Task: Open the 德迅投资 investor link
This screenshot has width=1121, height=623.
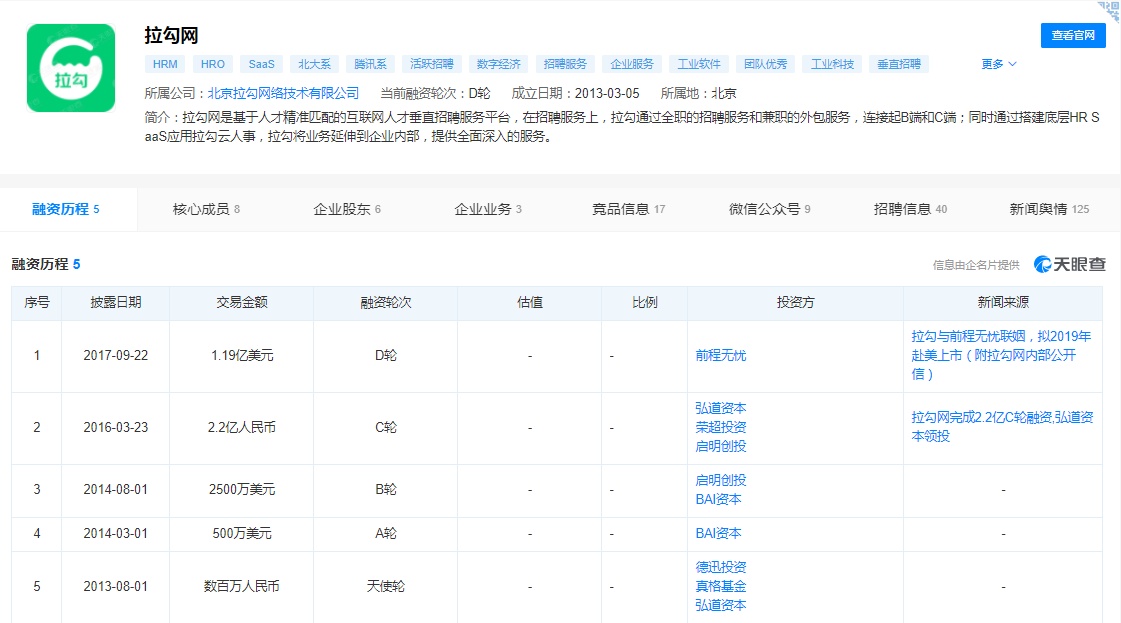Action: (720, 567)
